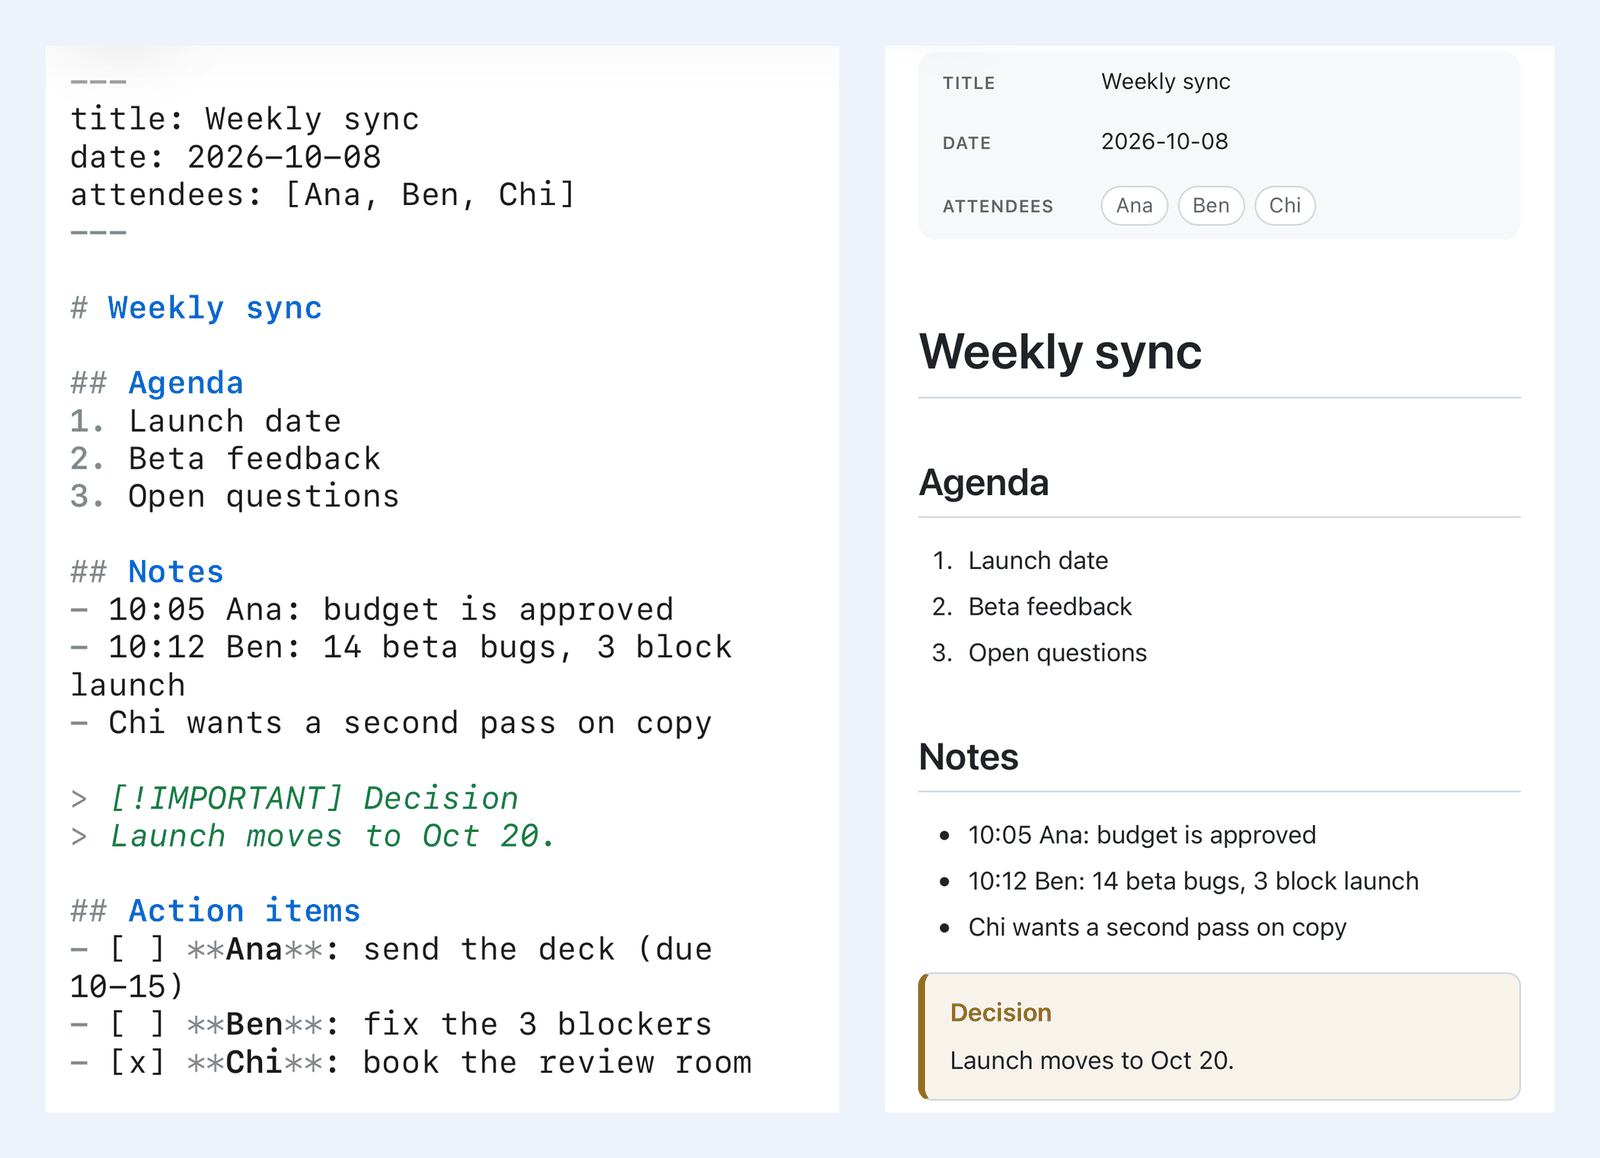The width and height of the screenshot is (1600, 1158).
Task: Click the '> Launch moves to Oct 20.' source line
Action: pyautogui.click(x=313, y=836)
